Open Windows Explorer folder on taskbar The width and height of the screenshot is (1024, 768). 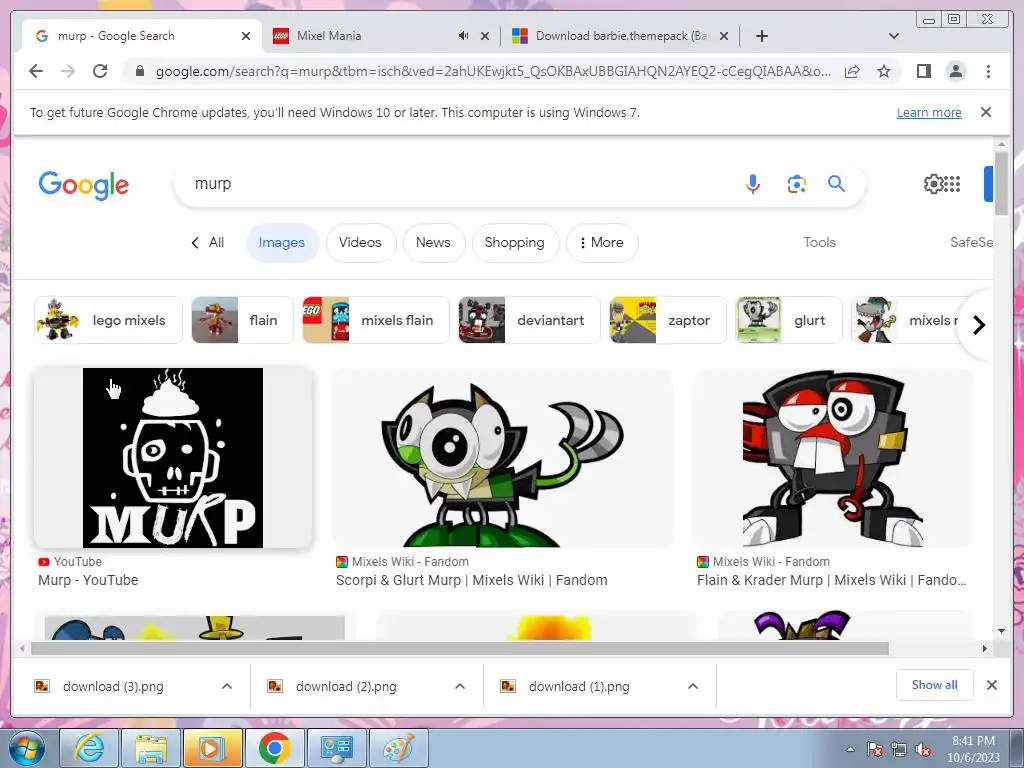click(151, 748)
